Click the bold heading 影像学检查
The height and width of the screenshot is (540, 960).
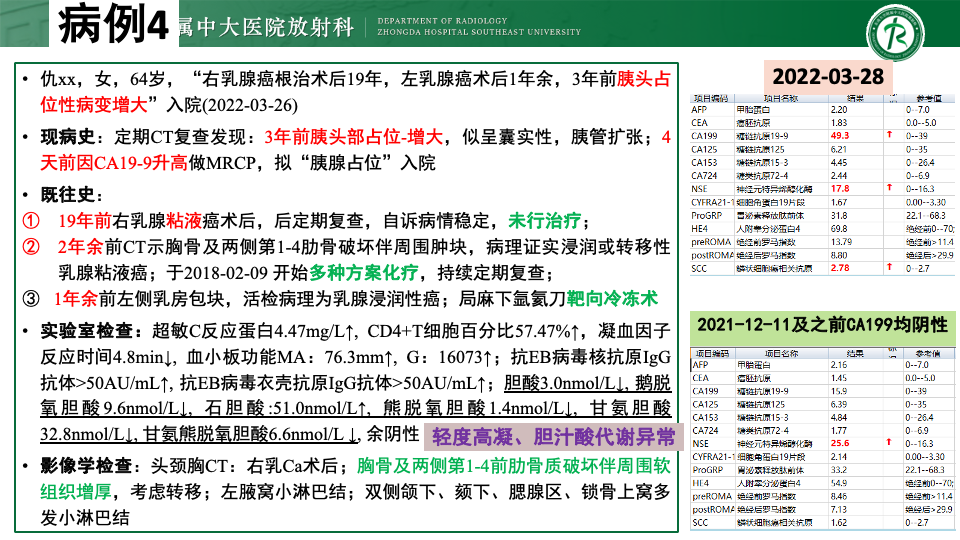[86, 466]
